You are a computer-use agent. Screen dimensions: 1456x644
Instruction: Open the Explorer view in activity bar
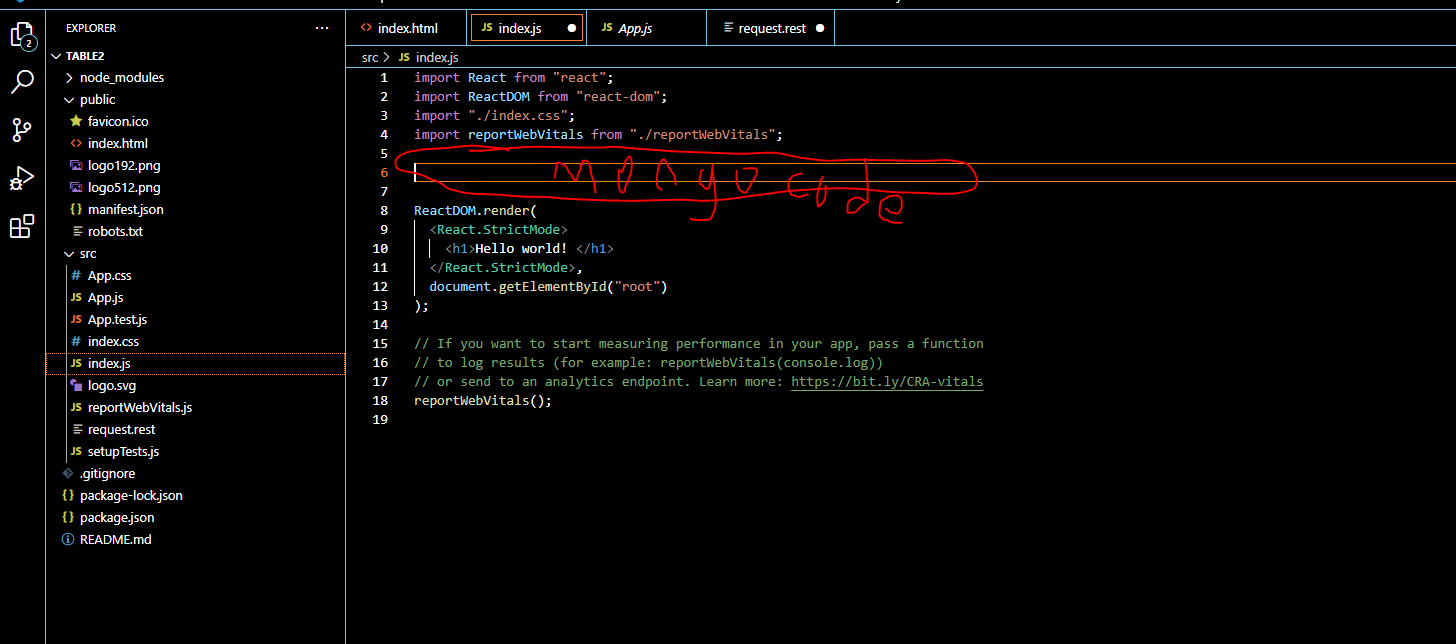[x=22, y=37]
